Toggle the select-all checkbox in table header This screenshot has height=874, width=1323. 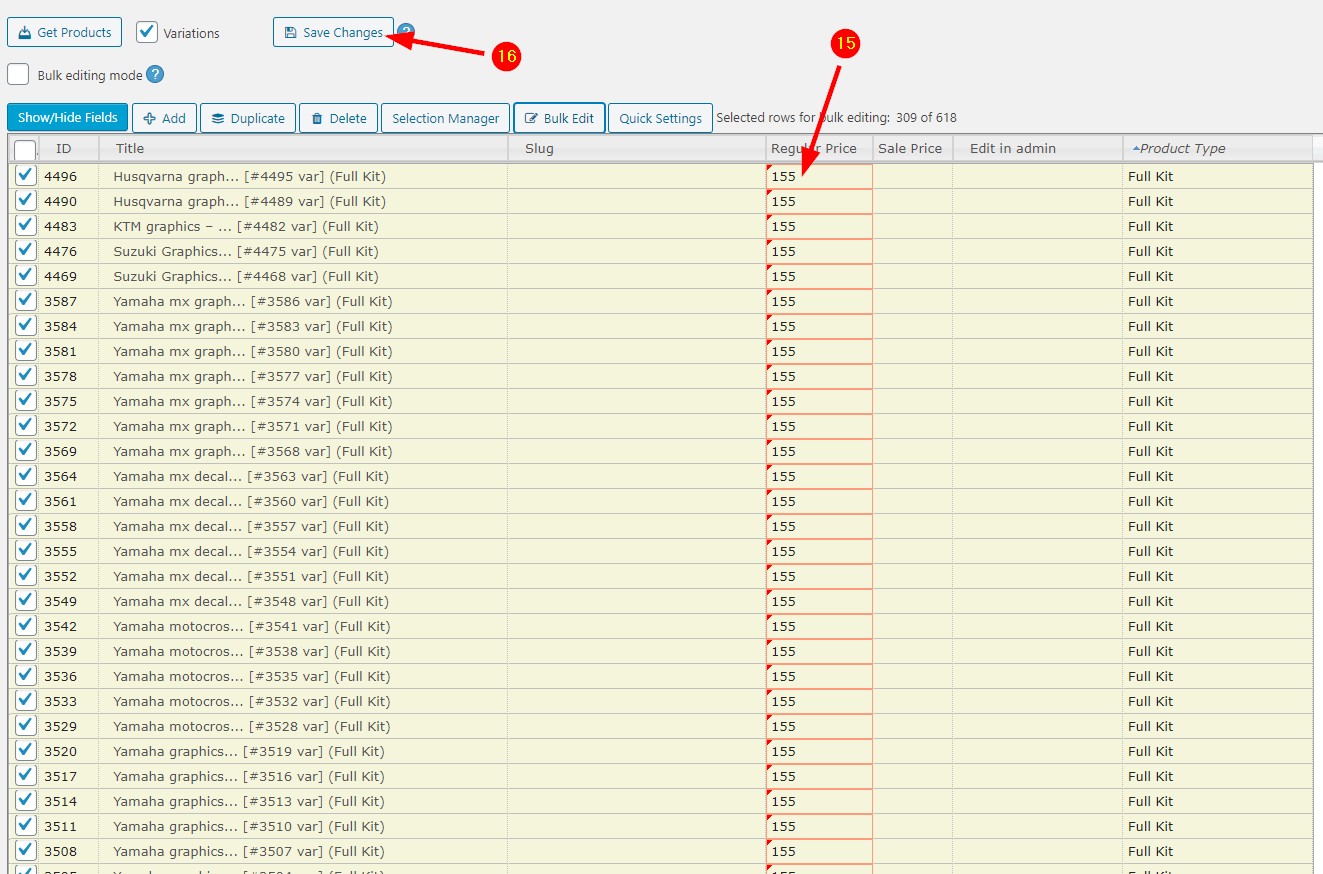(x=25, y=150)
